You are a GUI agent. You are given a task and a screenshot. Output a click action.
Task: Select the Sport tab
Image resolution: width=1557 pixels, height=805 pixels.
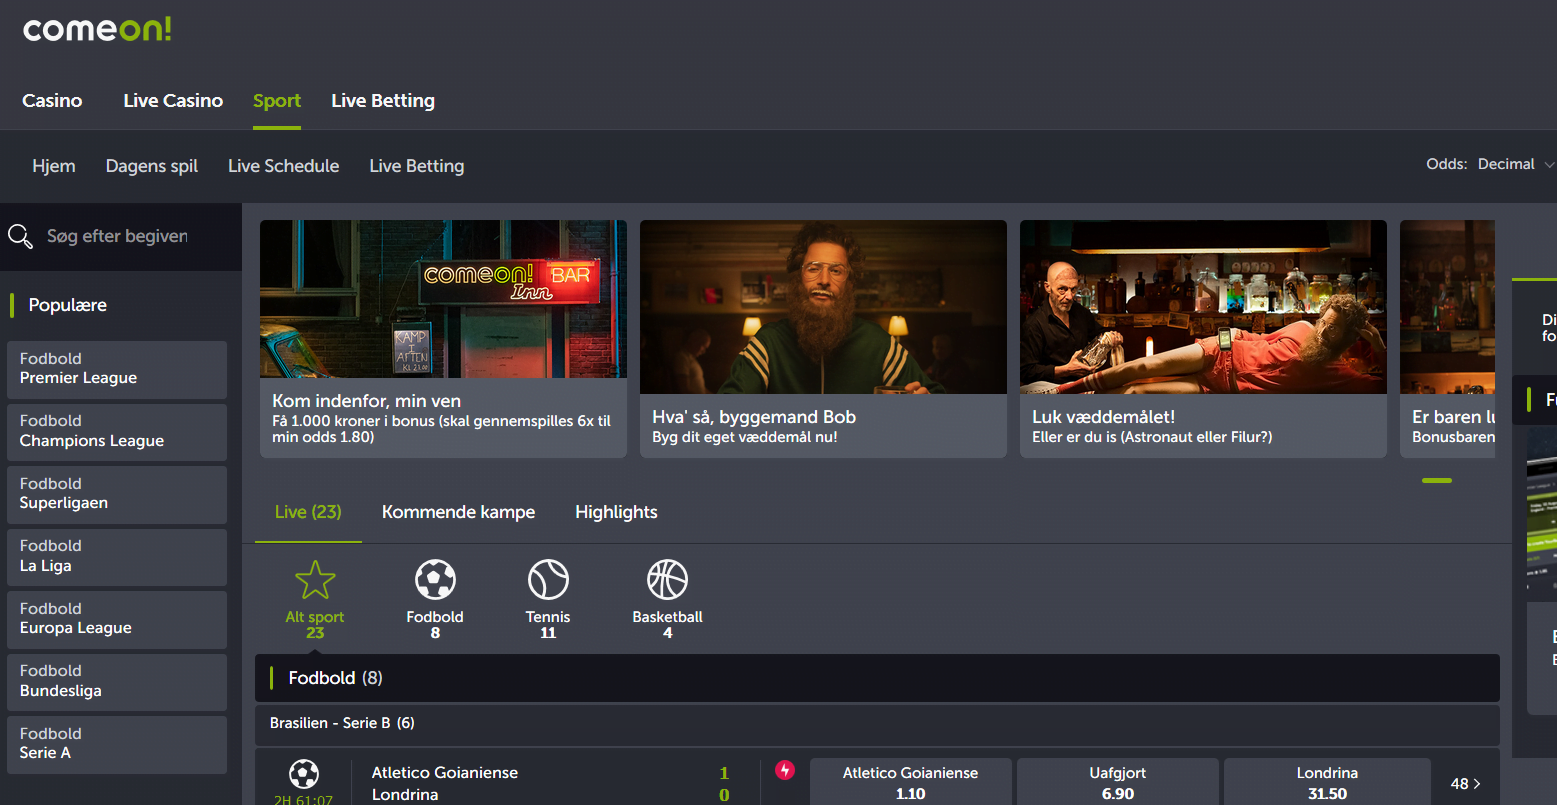point(277,101)
